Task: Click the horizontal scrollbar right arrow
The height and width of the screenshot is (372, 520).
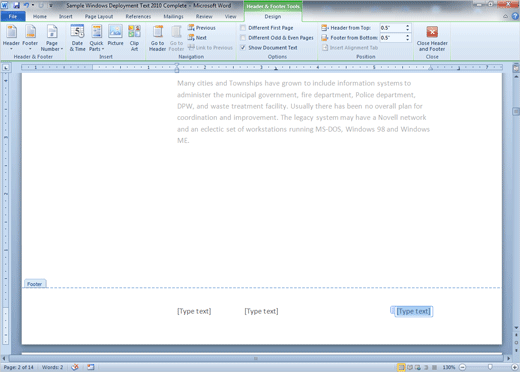Action: click(509, 359)
